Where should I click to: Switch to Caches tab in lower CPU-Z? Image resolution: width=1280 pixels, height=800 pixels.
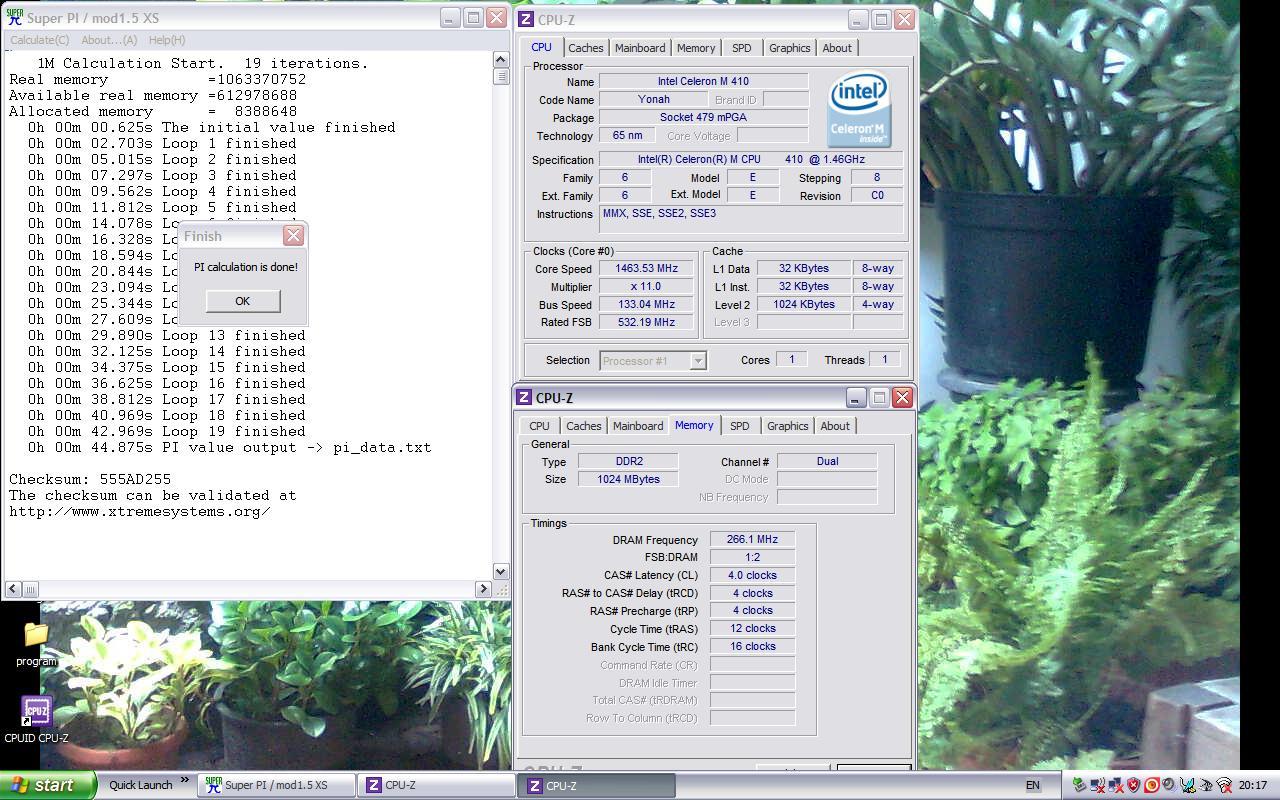click(584, 426)
